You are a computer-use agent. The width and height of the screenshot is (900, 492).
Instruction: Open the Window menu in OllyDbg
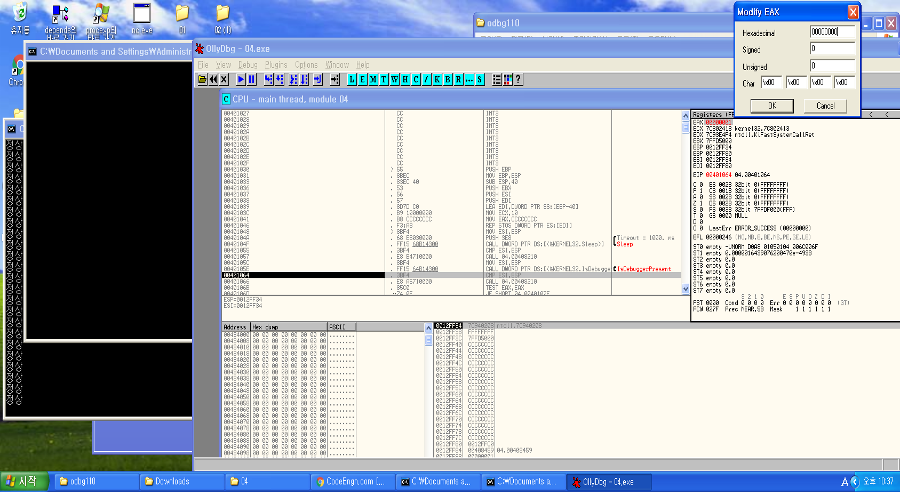click(x=337, y=65)
